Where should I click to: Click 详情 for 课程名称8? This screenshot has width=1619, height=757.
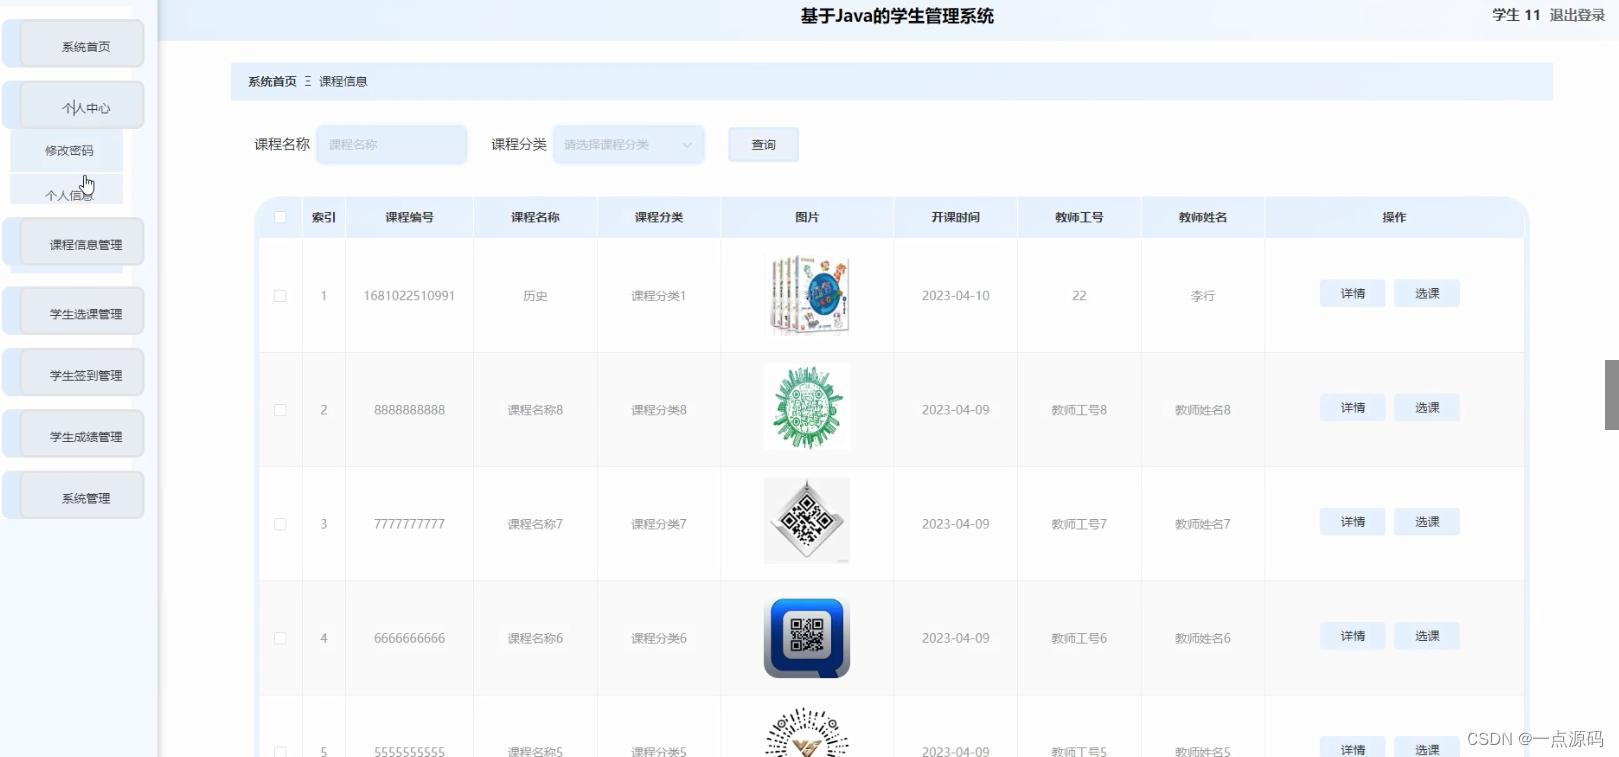coord(1353,408)
